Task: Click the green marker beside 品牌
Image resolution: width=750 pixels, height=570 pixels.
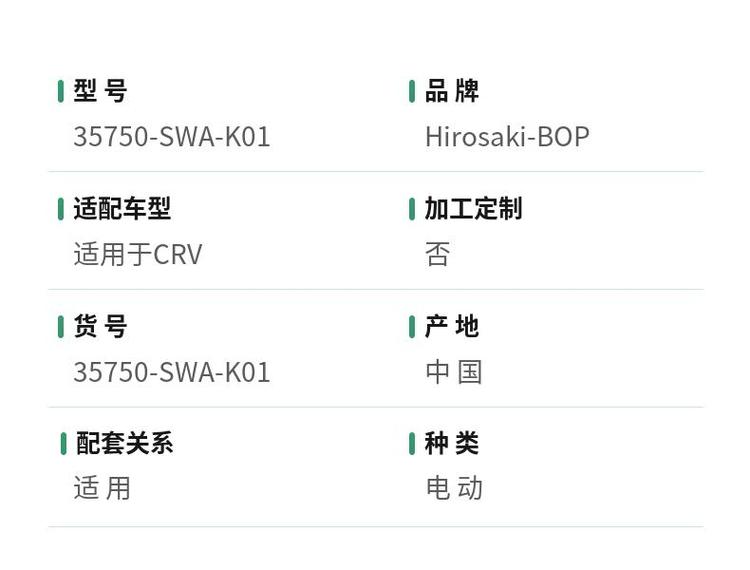Action: click(x=412, y=91)
